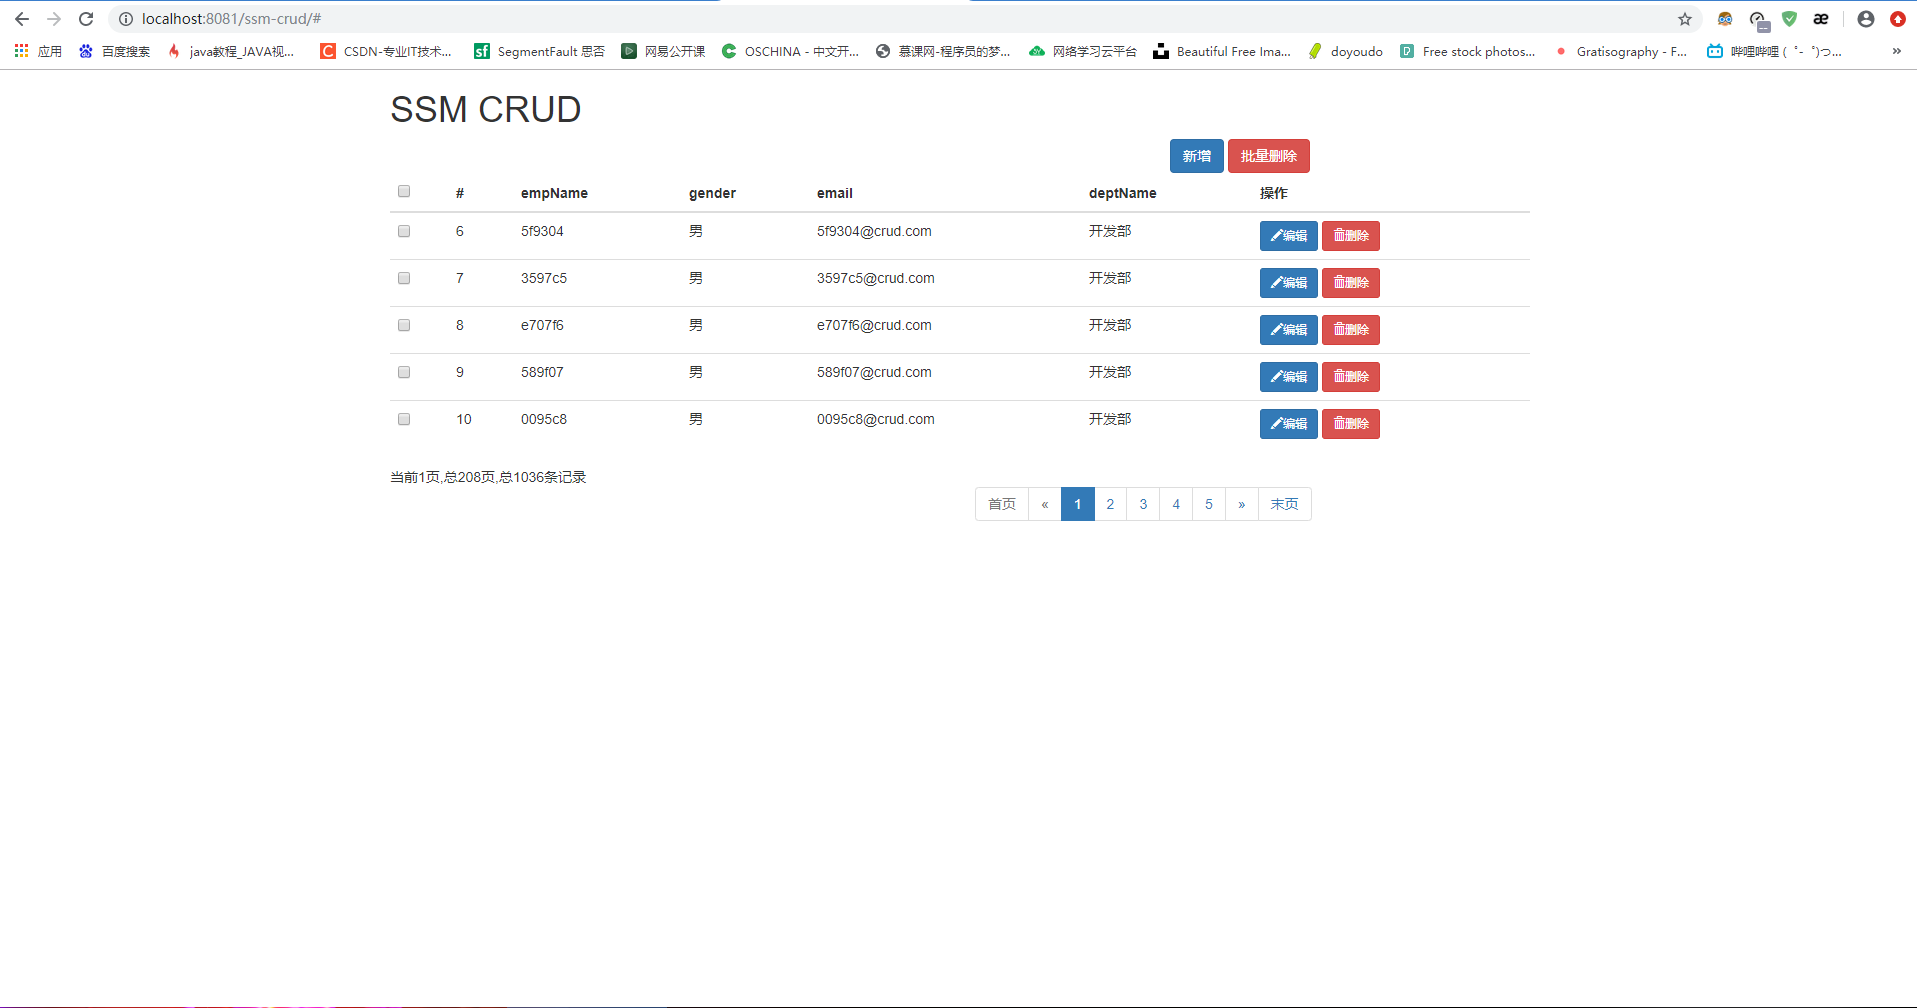Open the SegmentFault bookmark

pyautogui.click(x=539, y=51)
